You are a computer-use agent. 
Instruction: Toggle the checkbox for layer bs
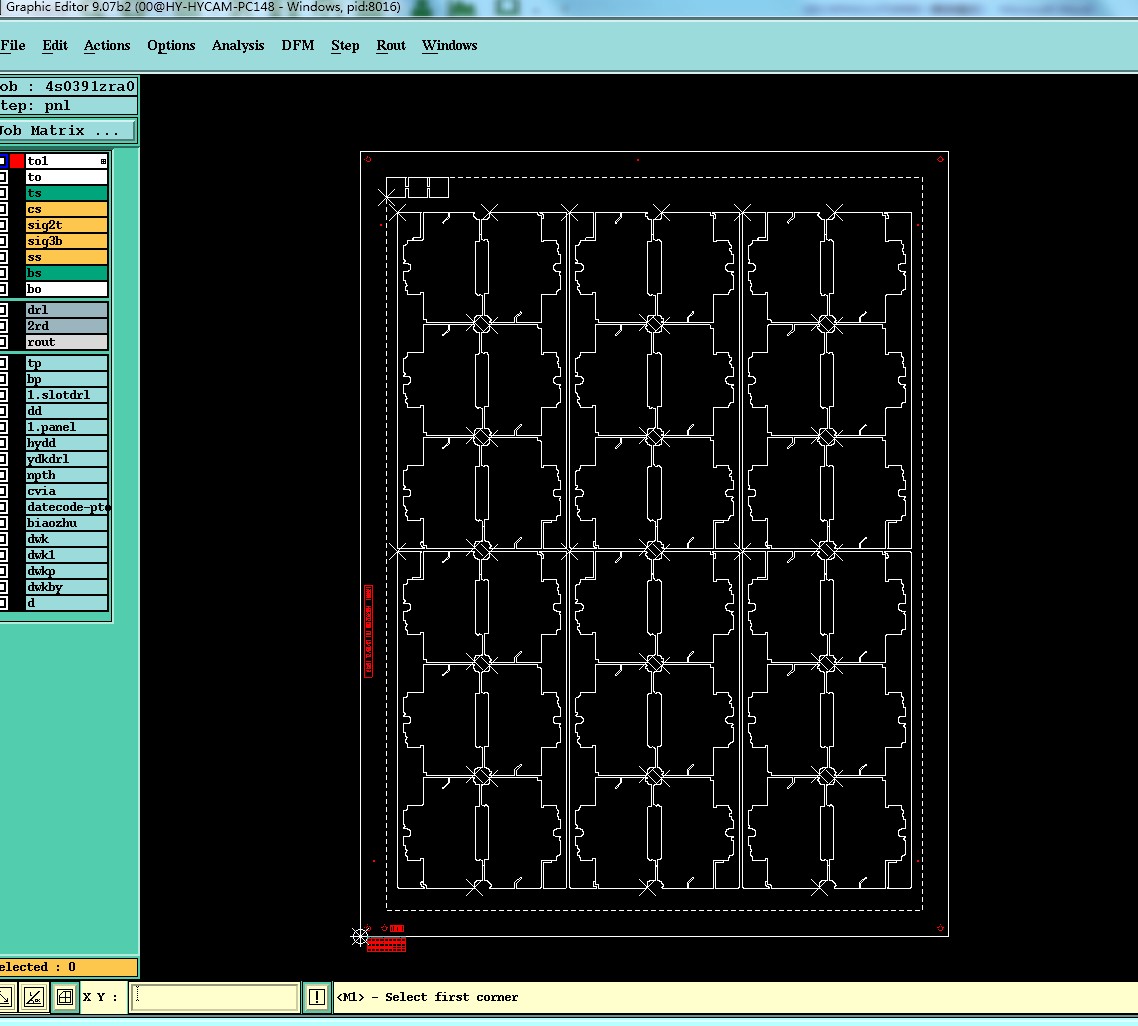[x=3, y=273]
